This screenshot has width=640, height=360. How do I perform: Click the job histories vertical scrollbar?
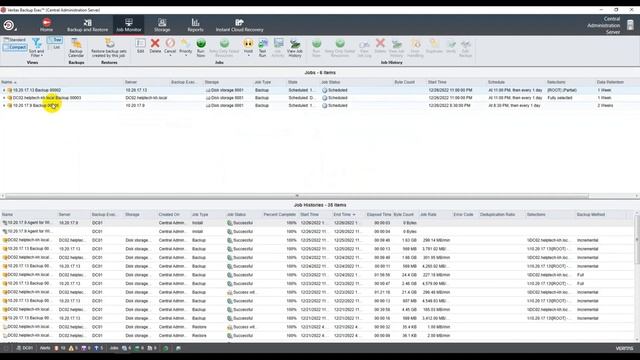click(x=637, y=239)
